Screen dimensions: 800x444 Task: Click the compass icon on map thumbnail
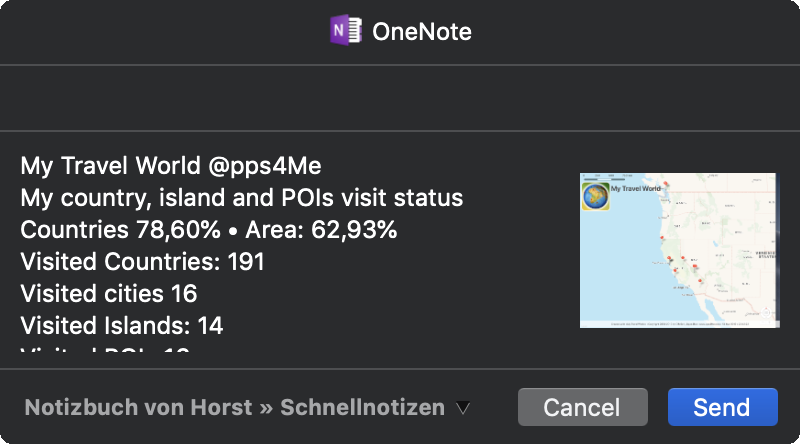coord(766,313)
